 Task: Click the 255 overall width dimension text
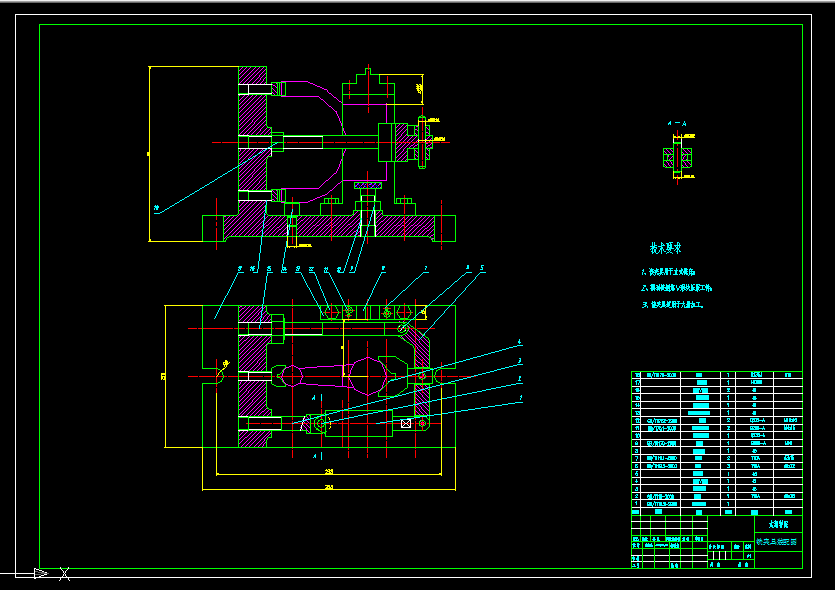click(x=329, y=487)
